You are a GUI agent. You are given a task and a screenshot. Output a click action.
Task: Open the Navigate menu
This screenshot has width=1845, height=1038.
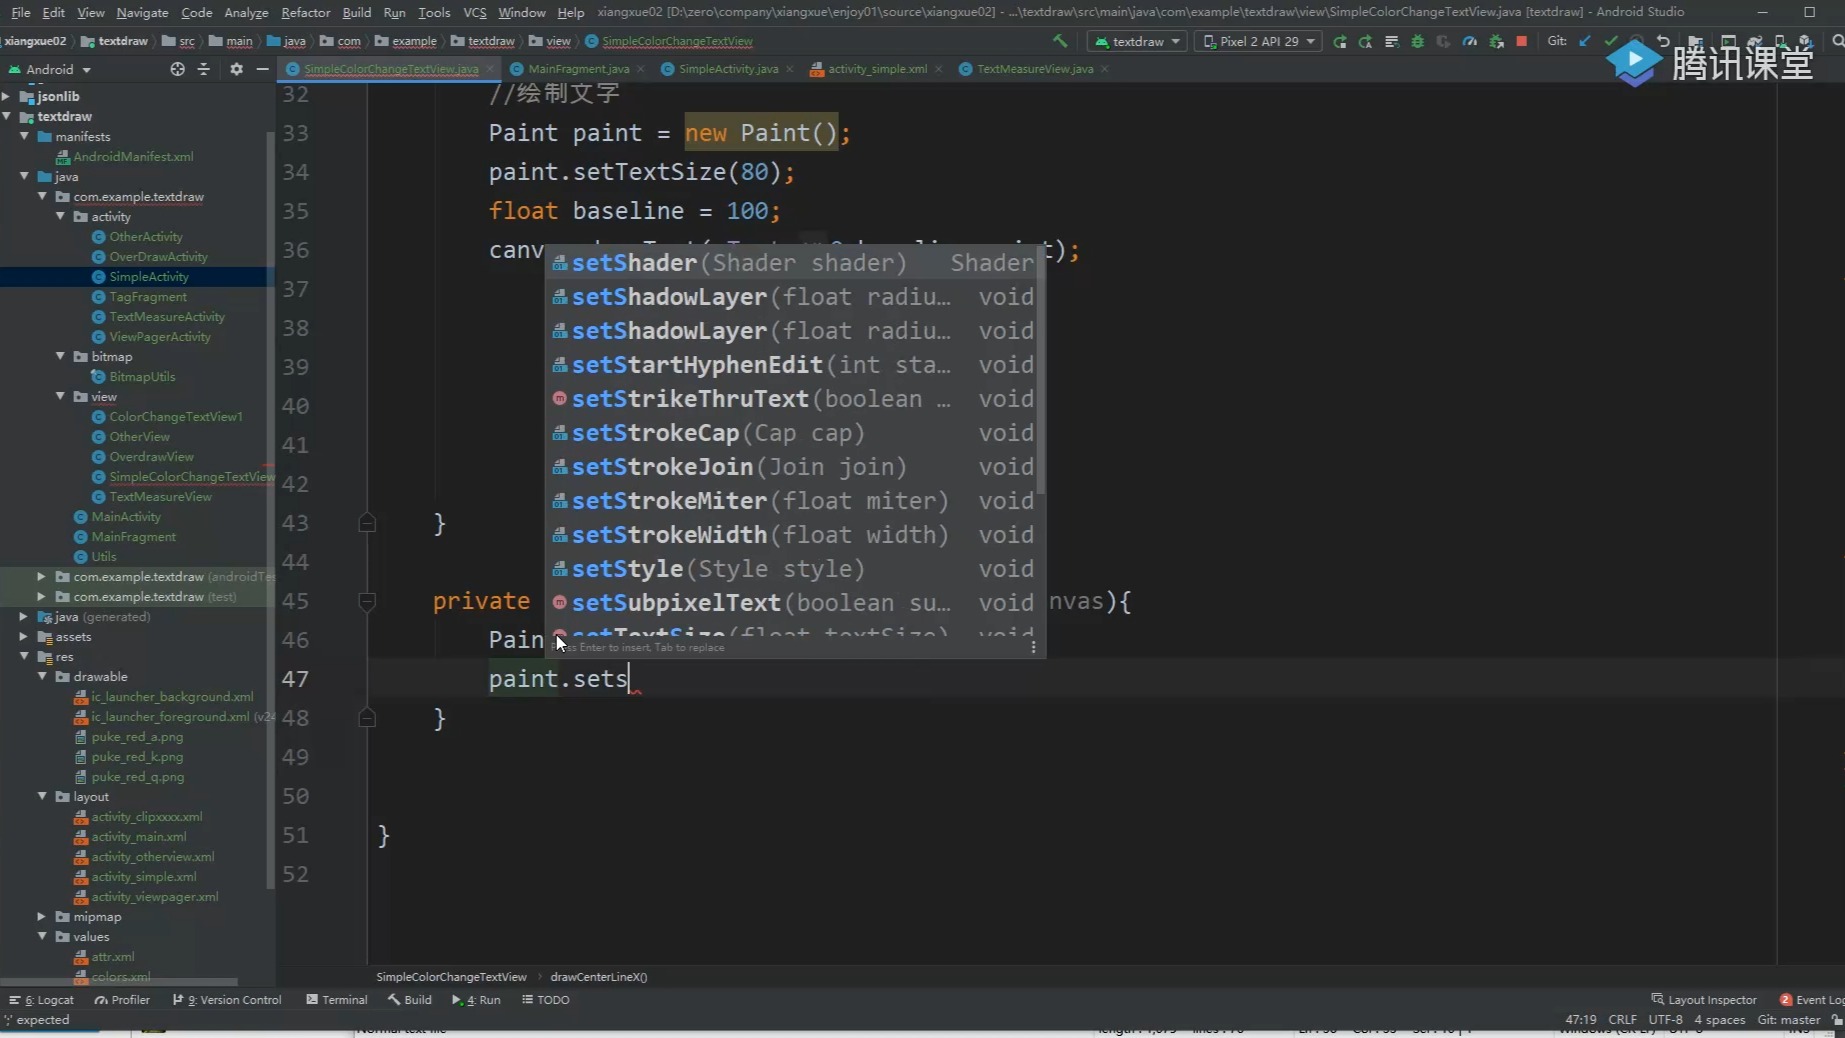point(142,12)
